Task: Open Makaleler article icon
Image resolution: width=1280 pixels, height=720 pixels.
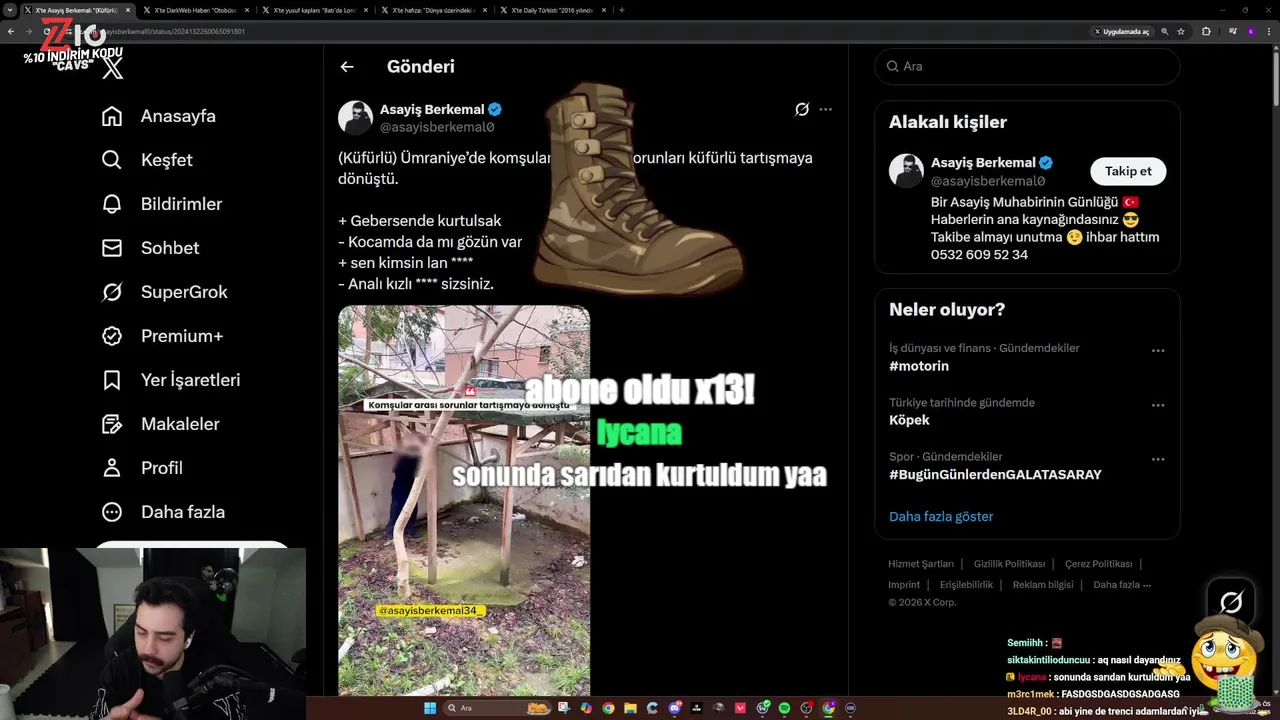Action: tap(112, 424)
